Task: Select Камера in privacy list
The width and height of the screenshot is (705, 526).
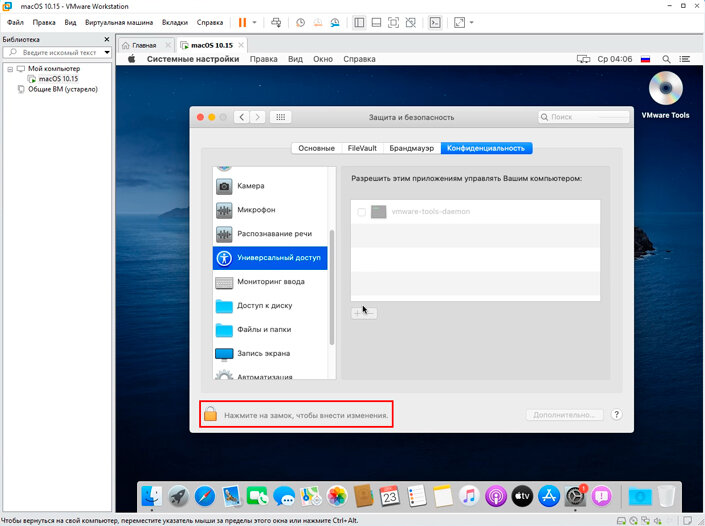Action: 270,186
